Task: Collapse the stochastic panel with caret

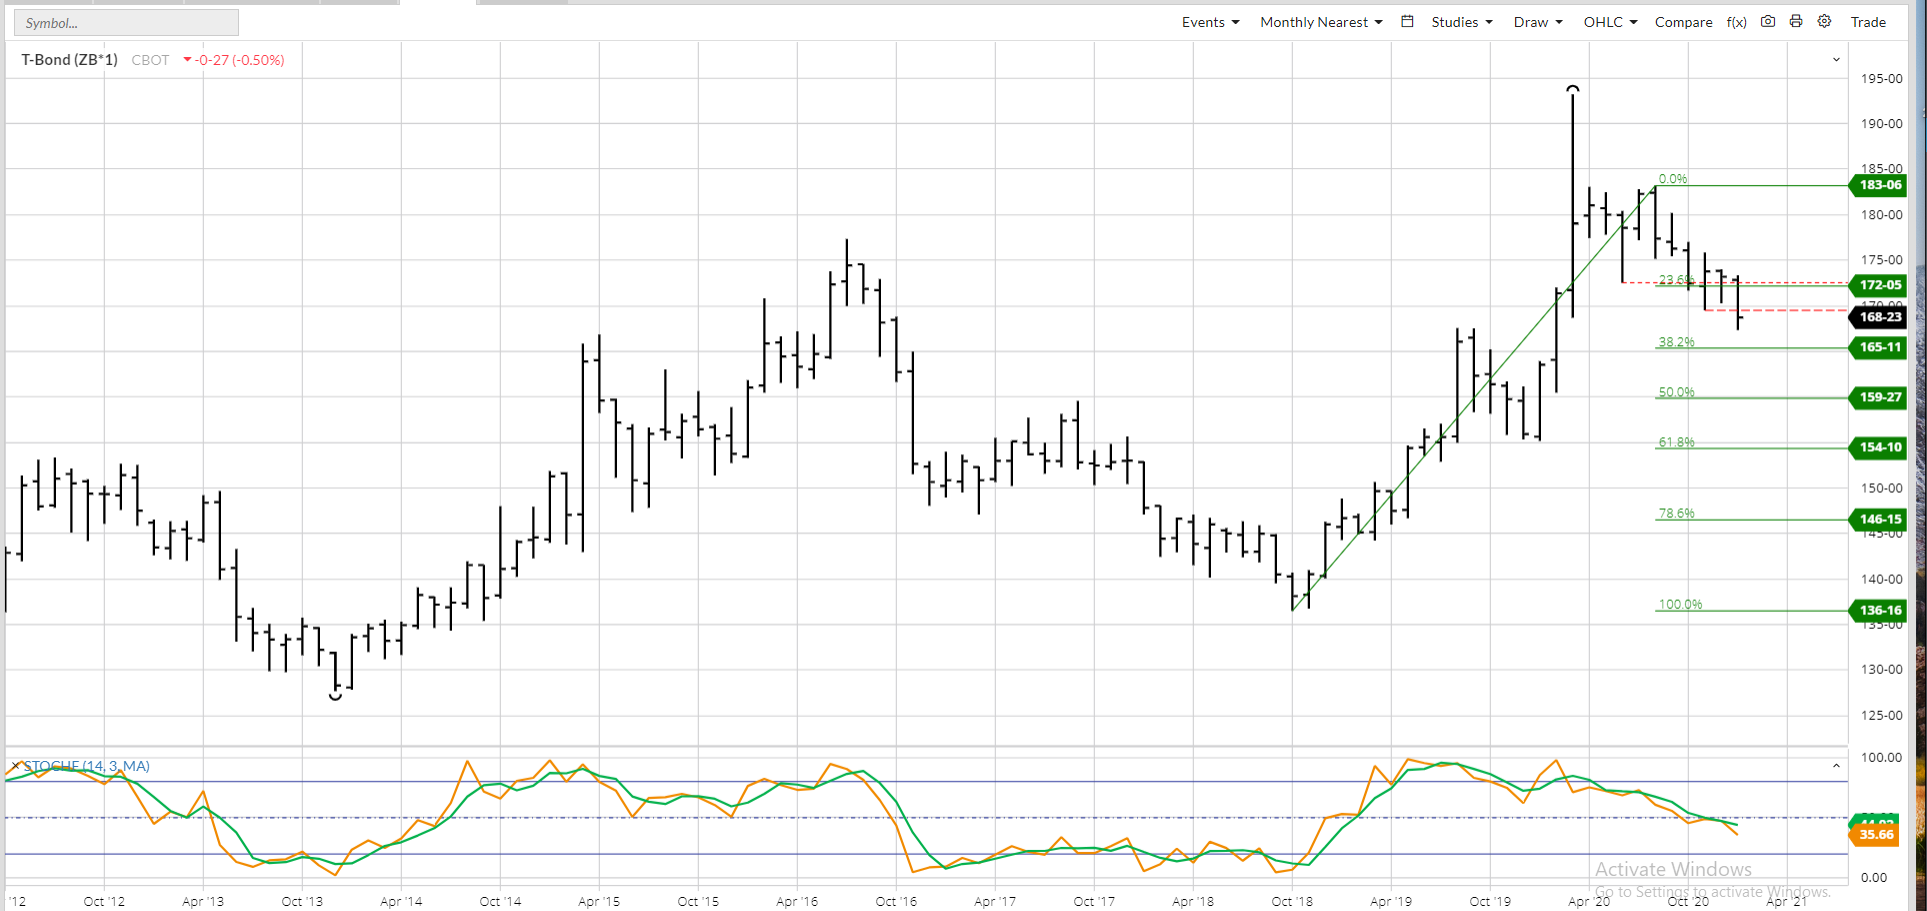Action: click(1836, 766)
